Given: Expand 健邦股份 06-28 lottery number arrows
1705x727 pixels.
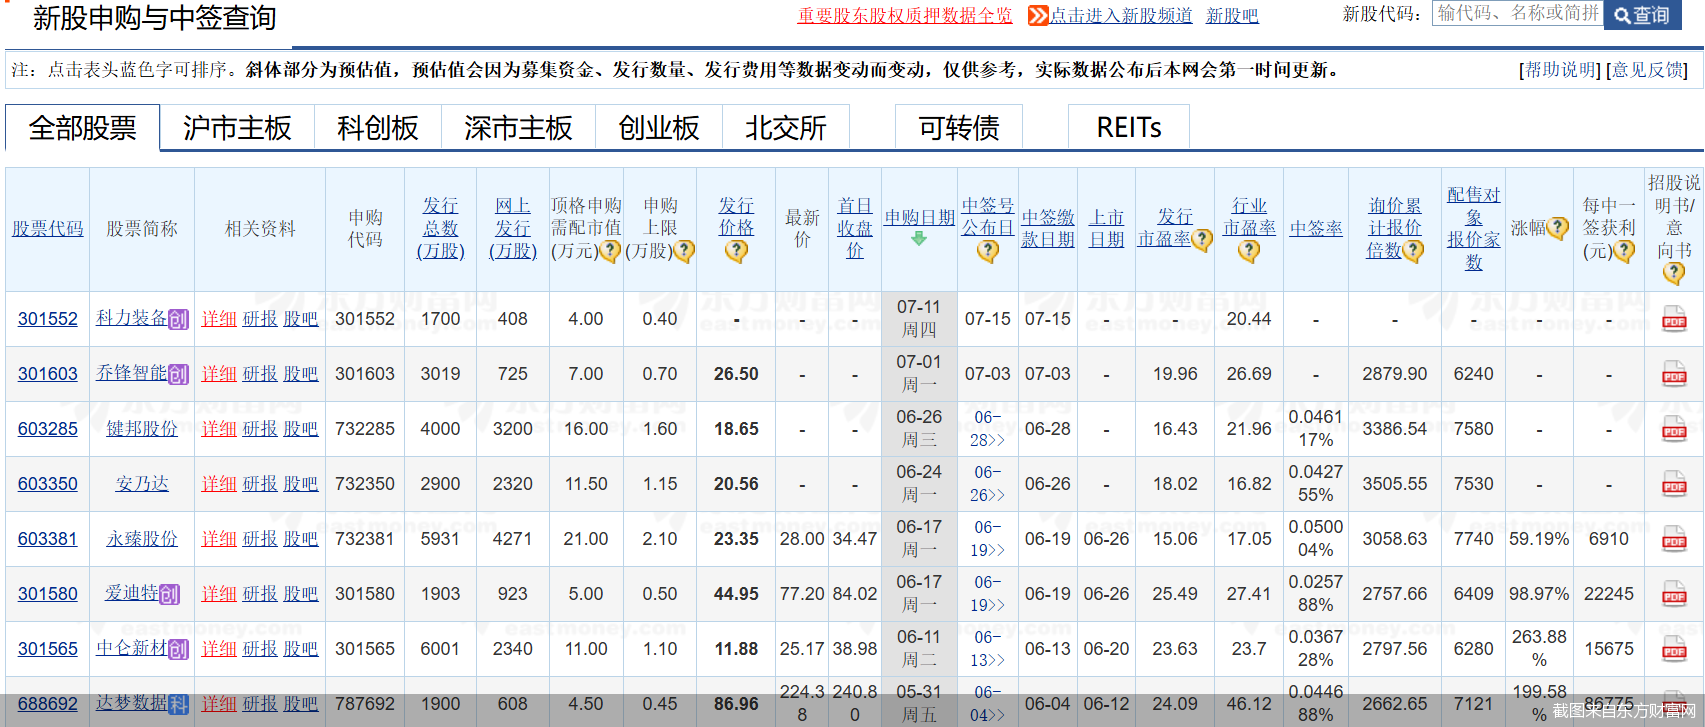Looking at the screenshot, I should [987, 440].
